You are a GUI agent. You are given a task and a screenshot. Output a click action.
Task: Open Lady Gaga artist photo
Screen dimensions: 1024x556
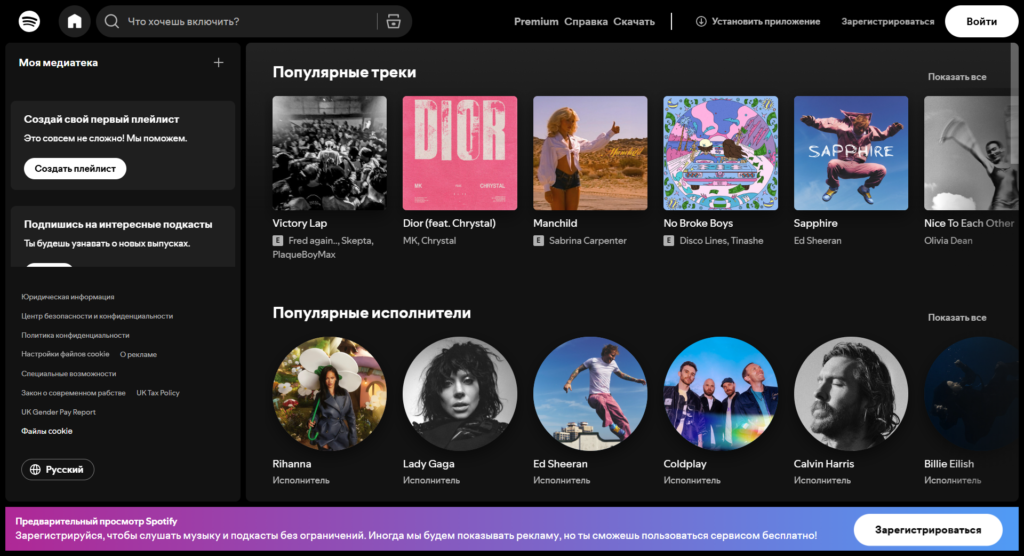[x=460, y=393]
